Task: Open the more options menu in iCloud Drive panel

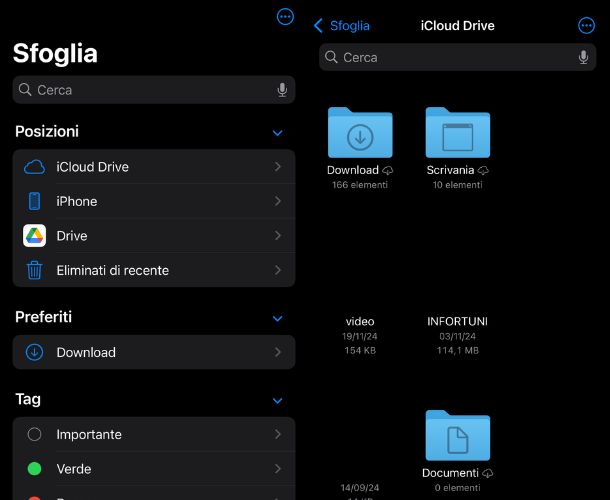Action: [586, 26]
